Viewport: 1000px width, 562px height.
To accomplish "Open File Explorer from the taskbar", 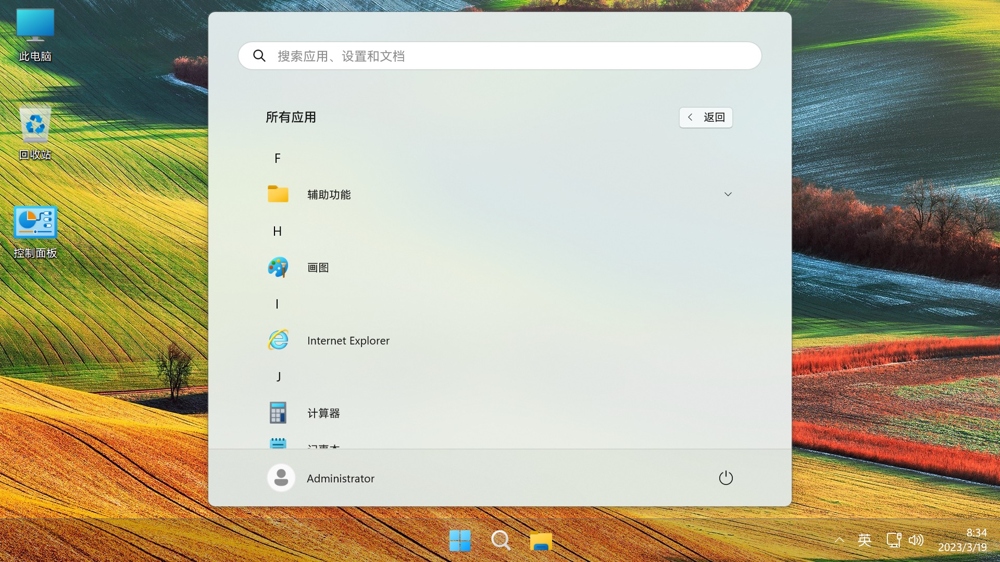I will [541, 541].
